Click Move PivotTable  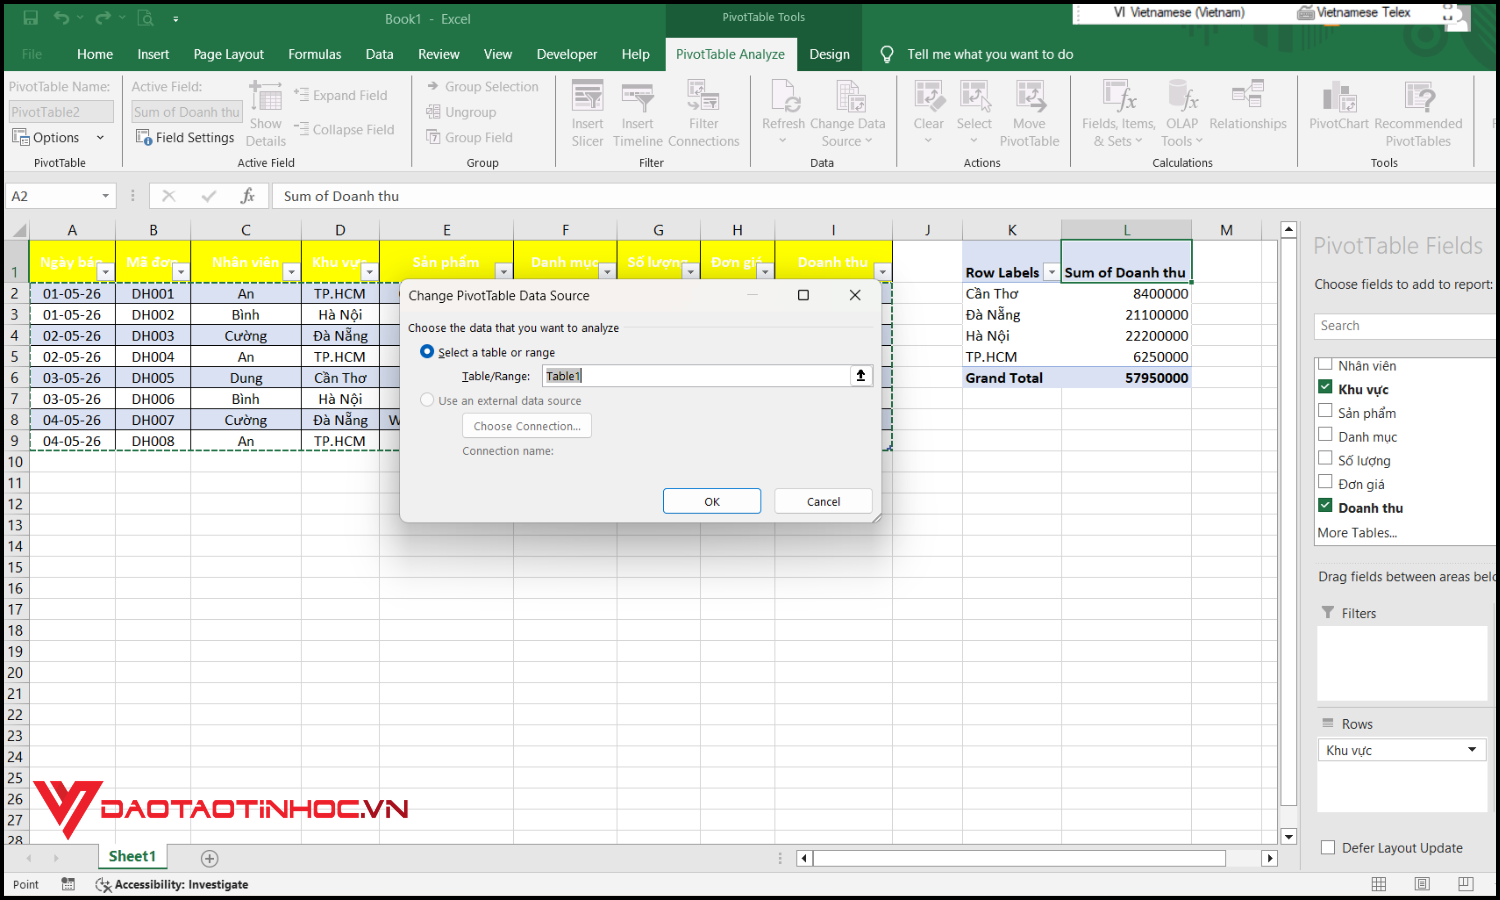(1029, 114)
